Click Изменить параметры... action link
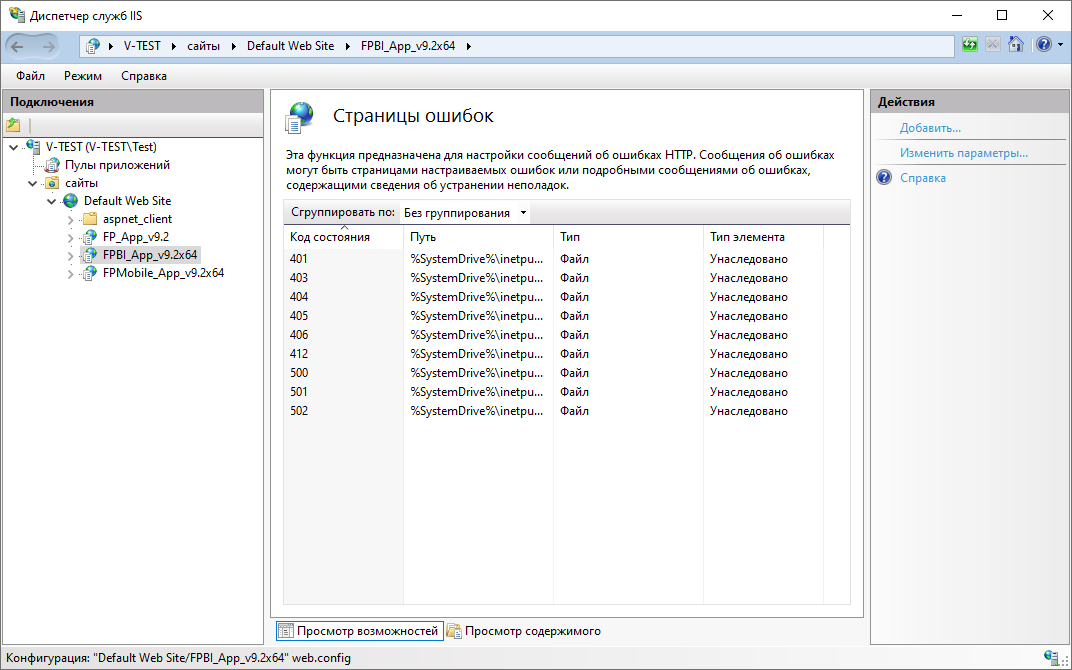 point(963,153)
